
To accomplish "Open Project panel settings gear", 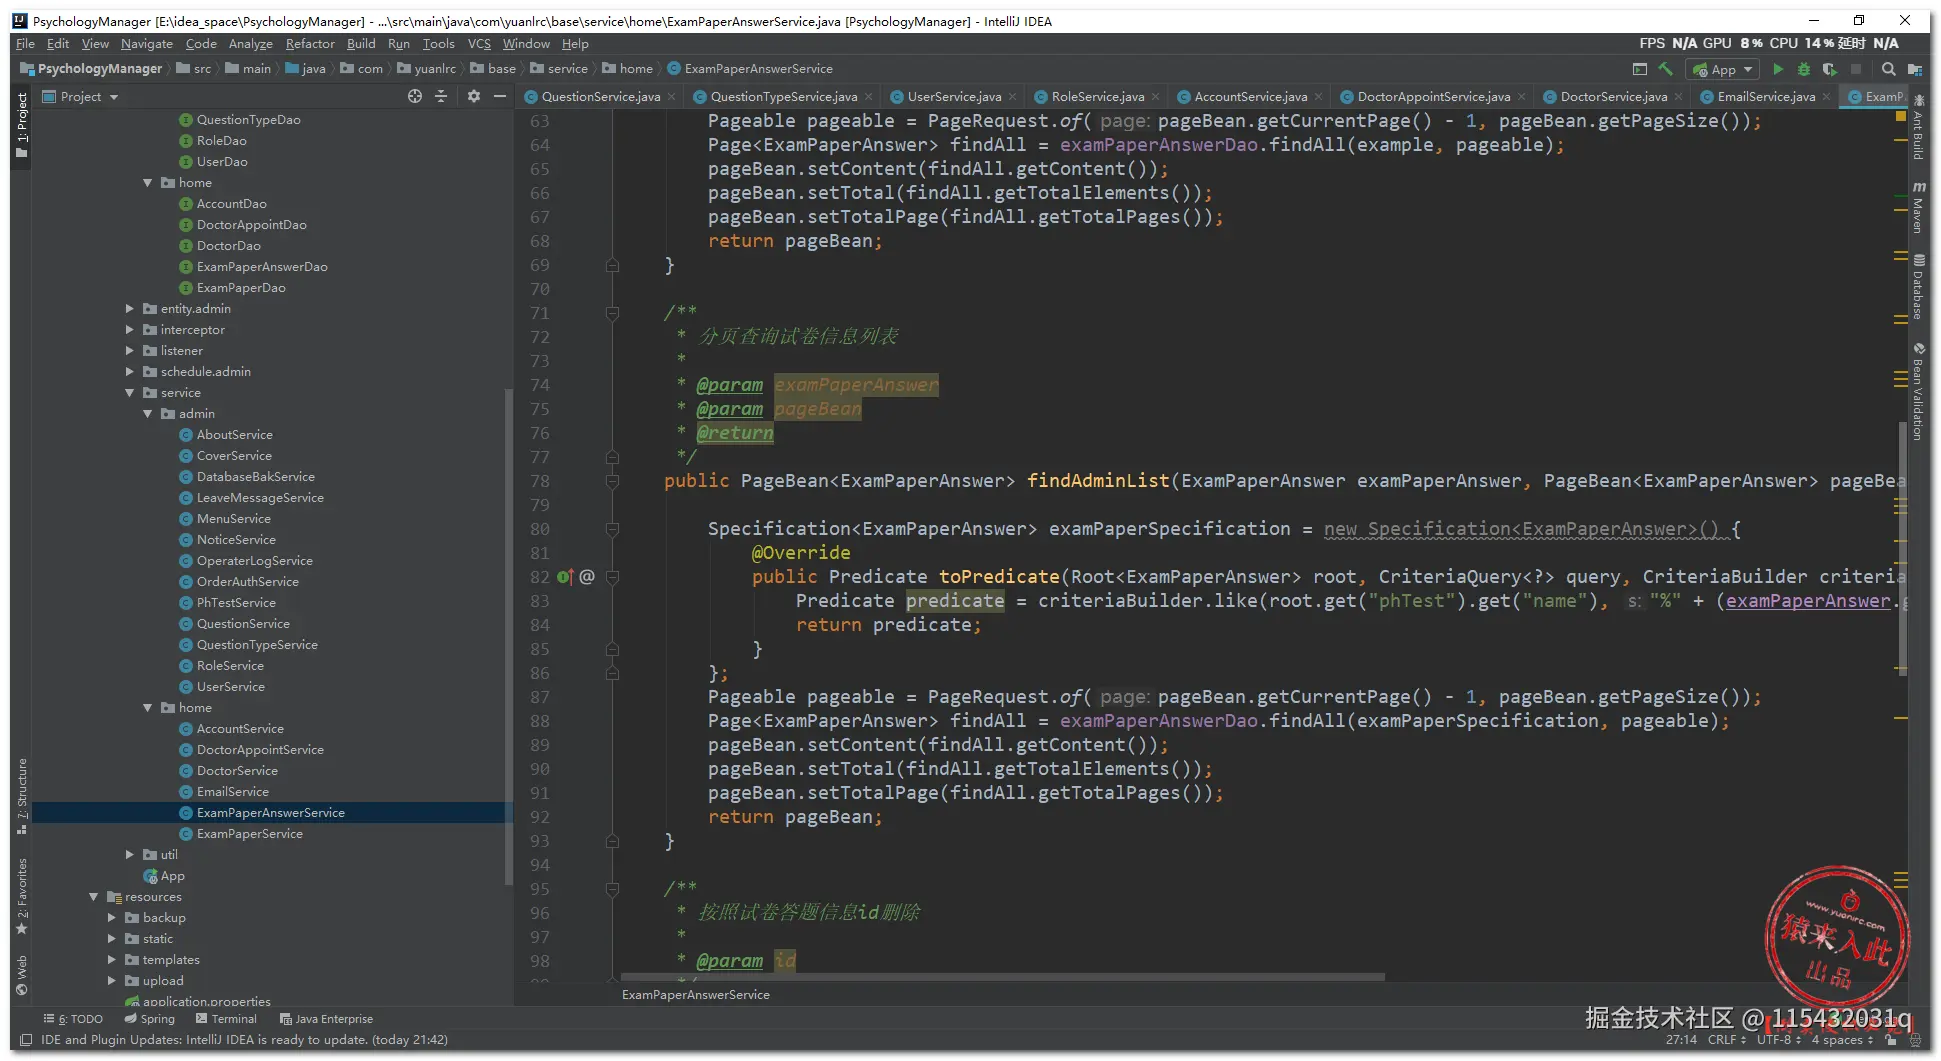I will [x=473, y=97].
